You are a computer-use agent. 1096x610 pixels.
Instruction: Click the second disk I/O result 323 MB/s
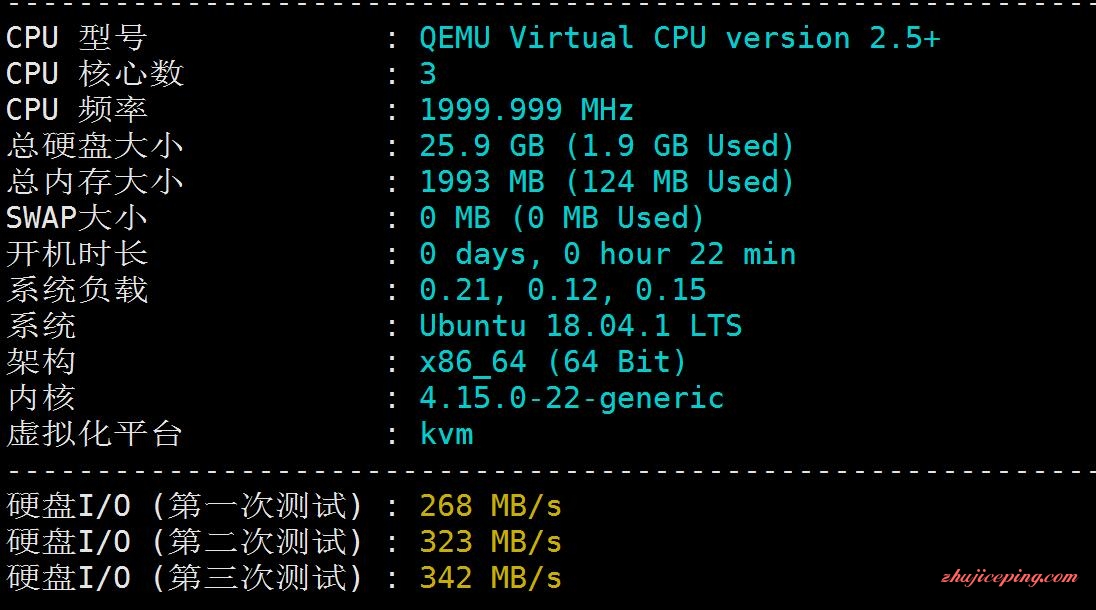click(490, 542)
